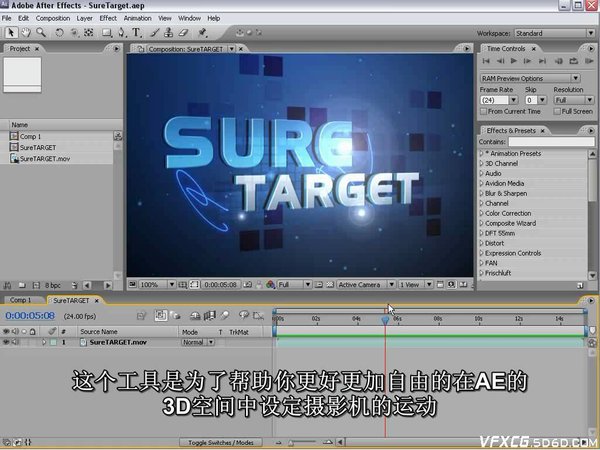Step forward one frame in Time Controls
Image resolution: width=600 pixels, height=450 pixels.
pyautogui.click(x=527, y=61)
